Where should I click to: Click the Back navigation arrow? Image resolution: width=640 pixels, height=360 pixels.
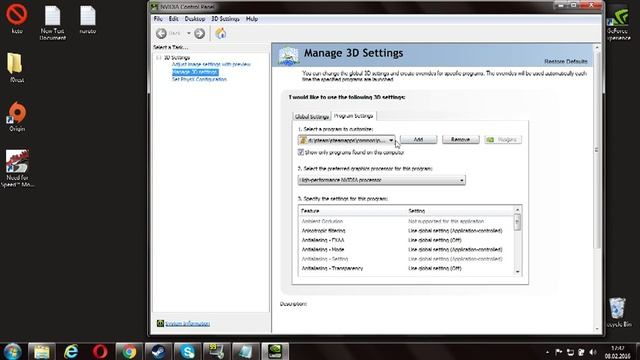click(x=161, y=33)
